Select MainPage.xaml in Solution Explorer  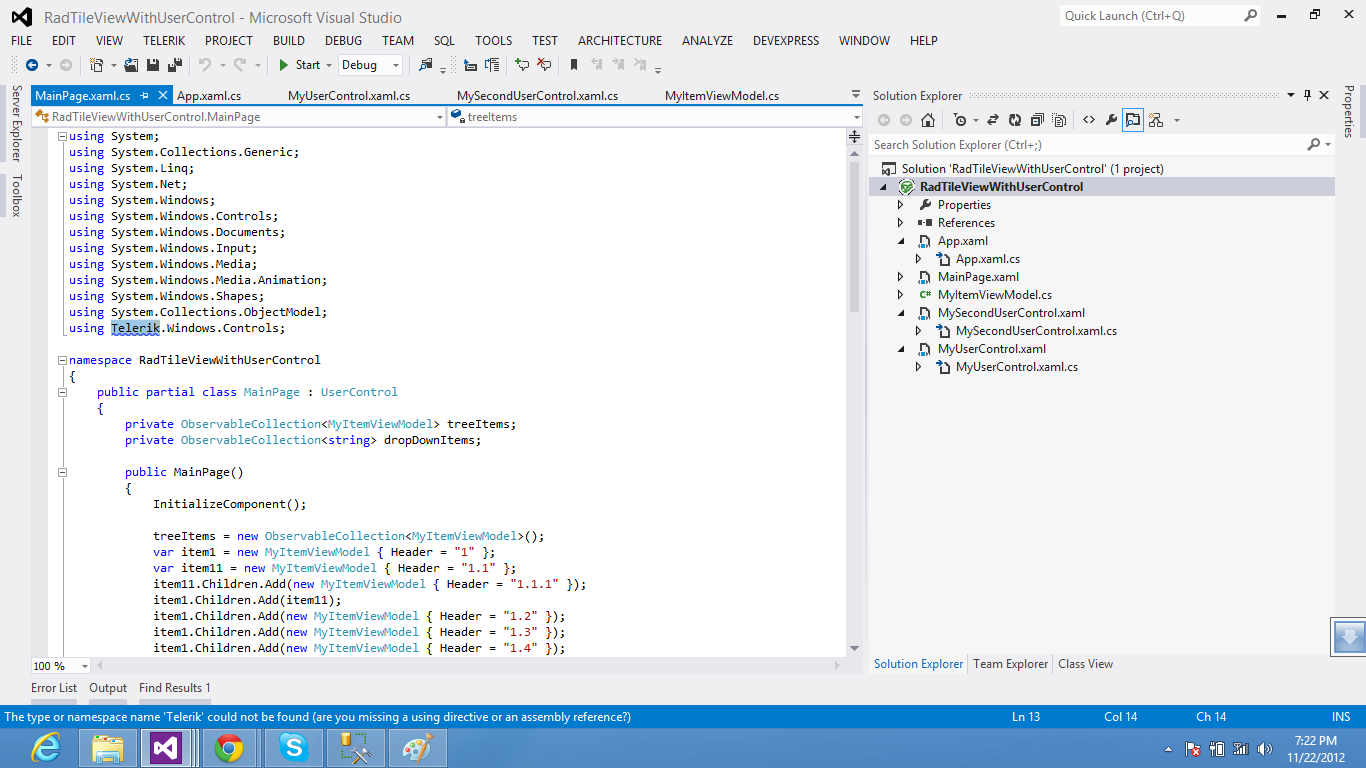click(x=978, y=277)
